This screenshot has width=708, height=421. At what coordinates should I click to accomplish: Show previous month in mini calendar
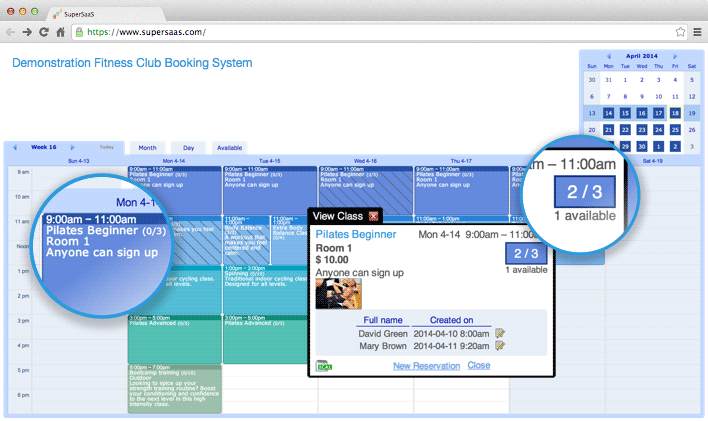(607, 57)
